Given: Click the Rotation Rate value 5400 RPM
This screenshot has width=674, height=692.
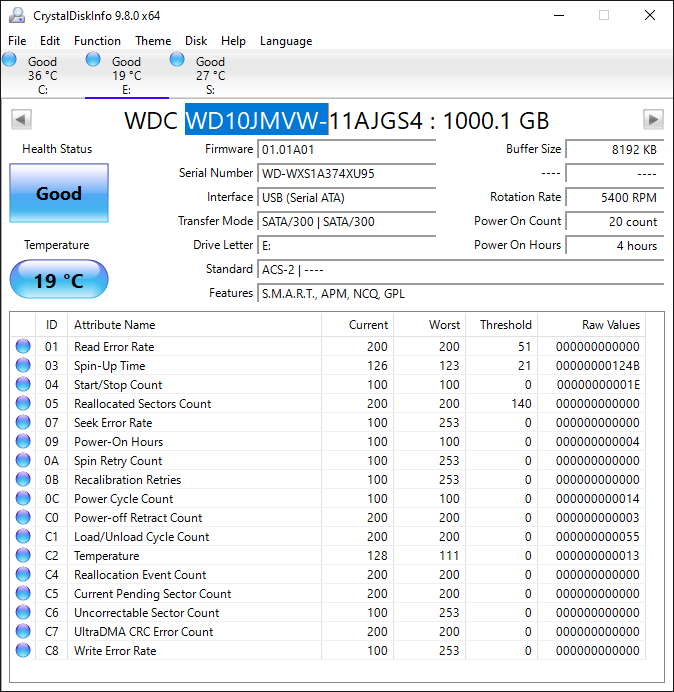Looking at the screenshot, I should (615, 198).
